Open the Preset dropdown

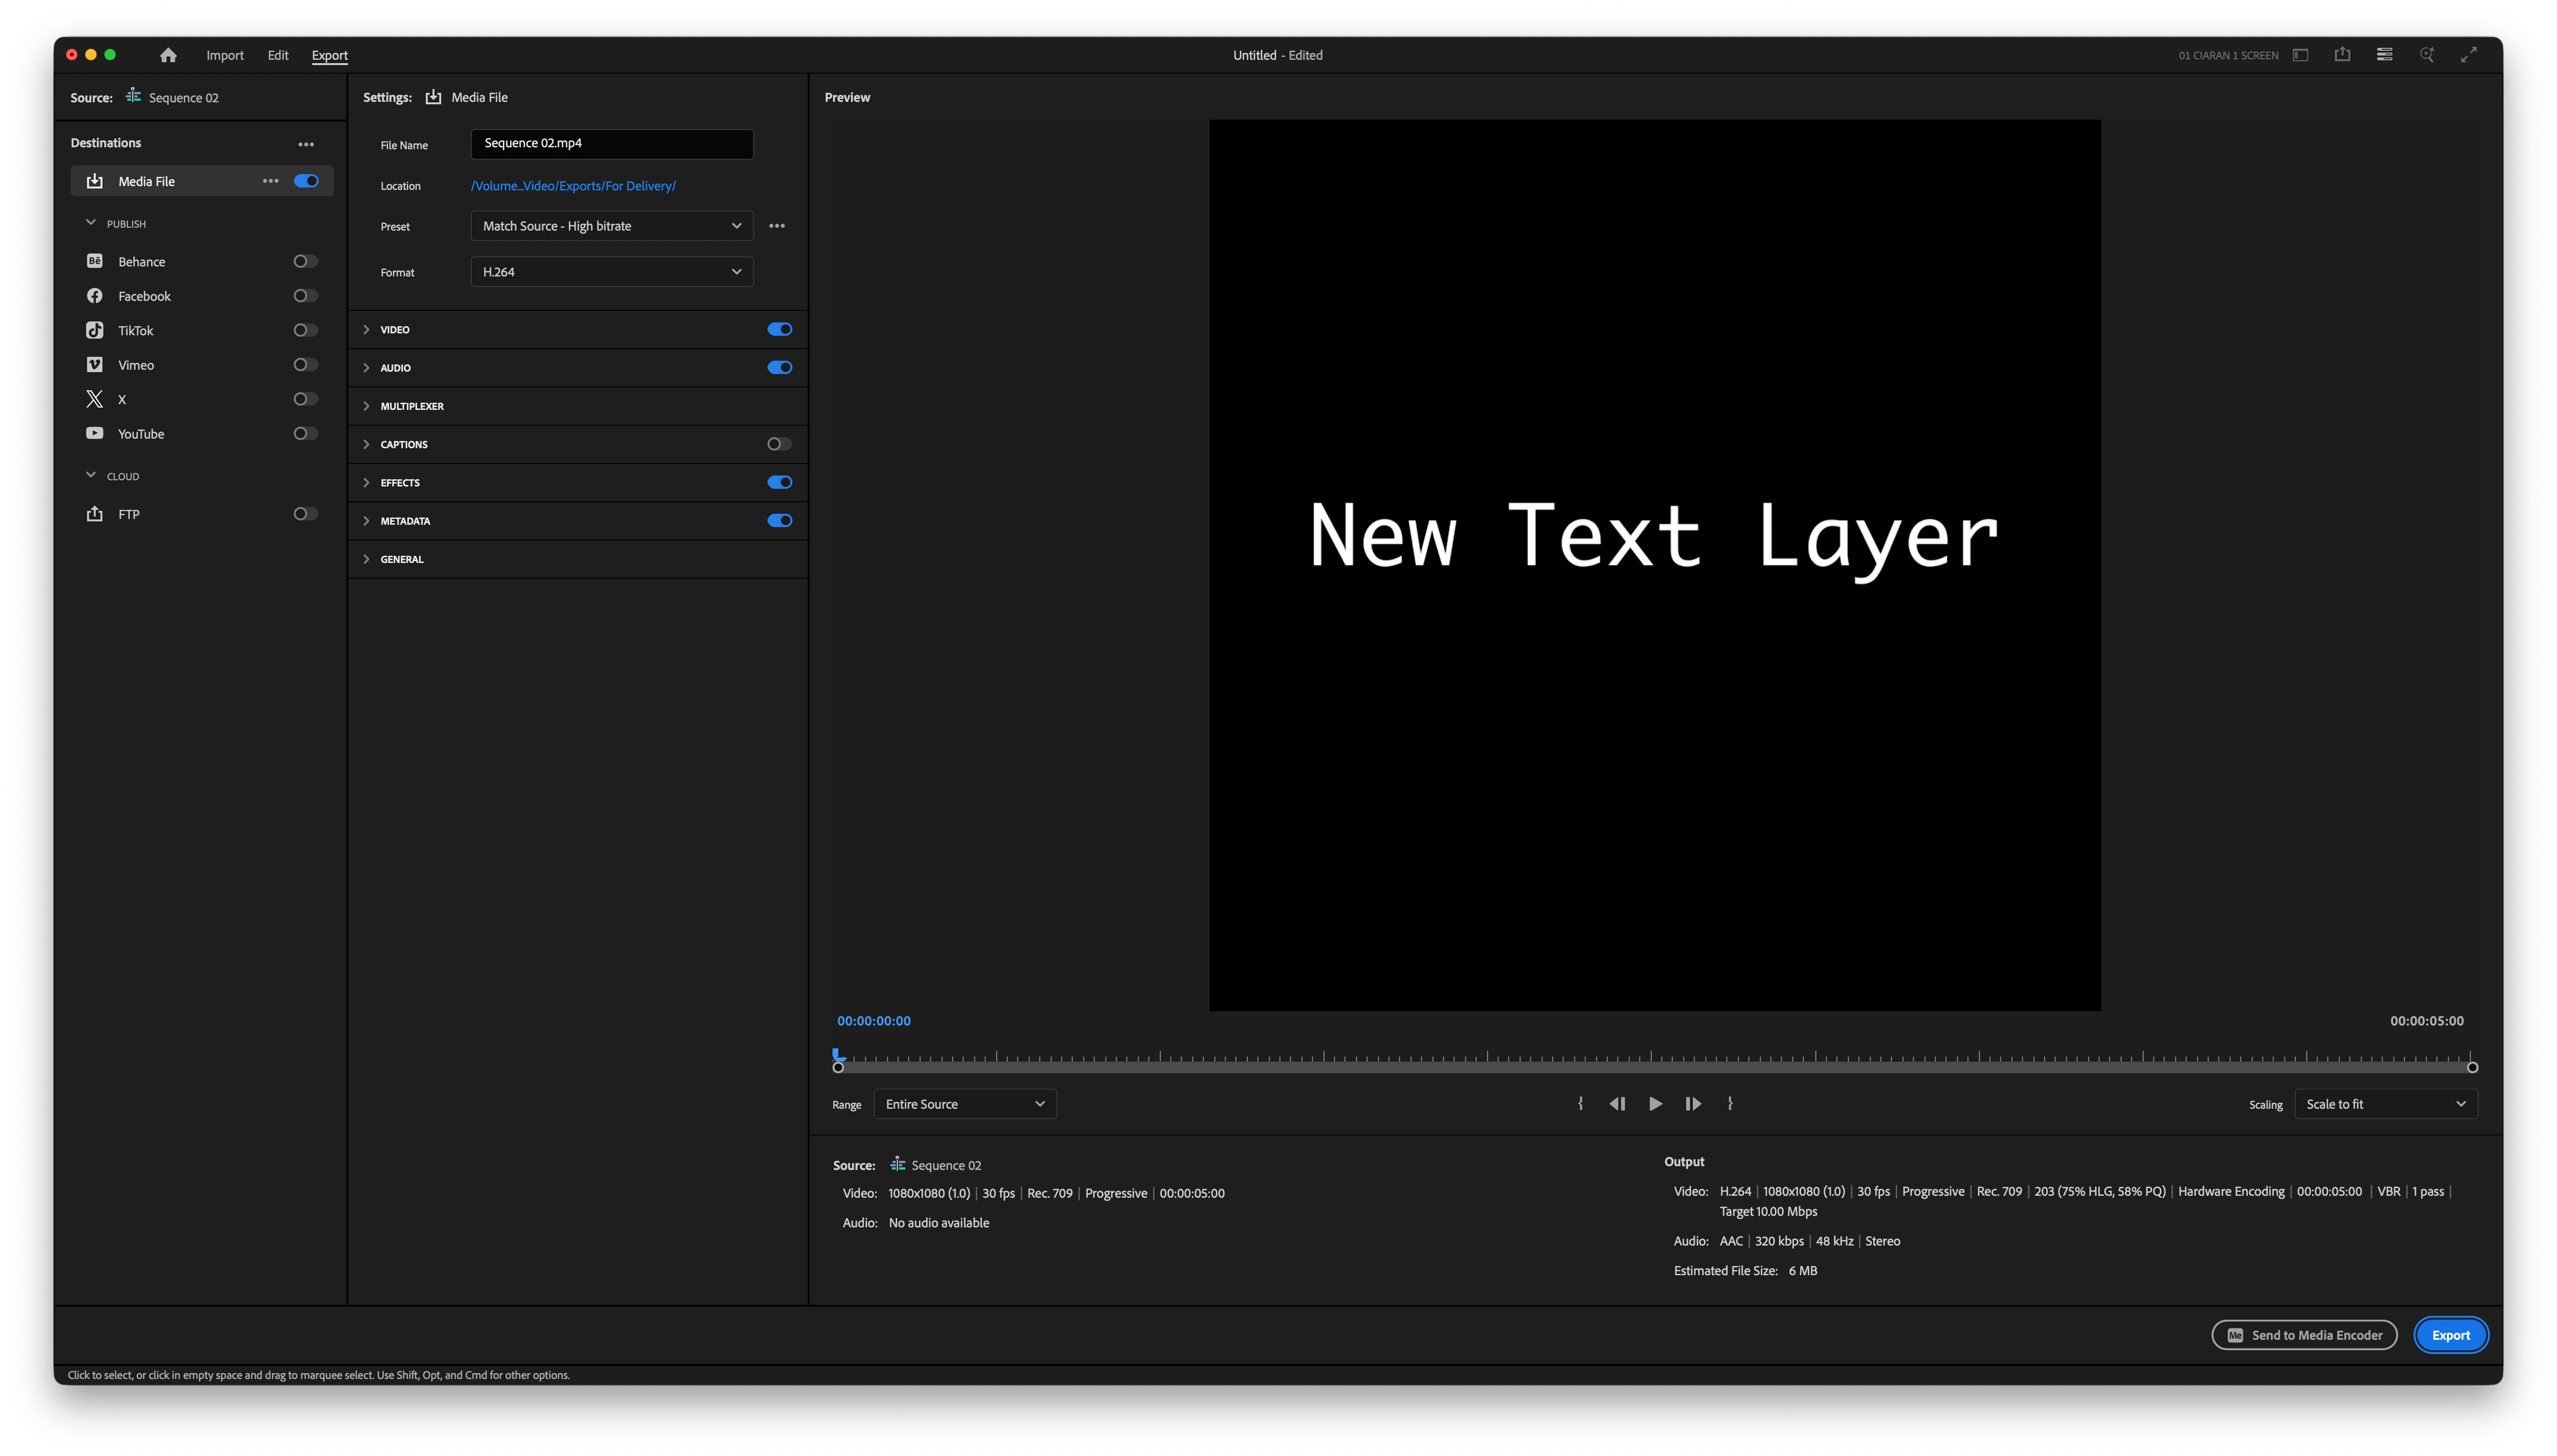(x=611, y=226)
